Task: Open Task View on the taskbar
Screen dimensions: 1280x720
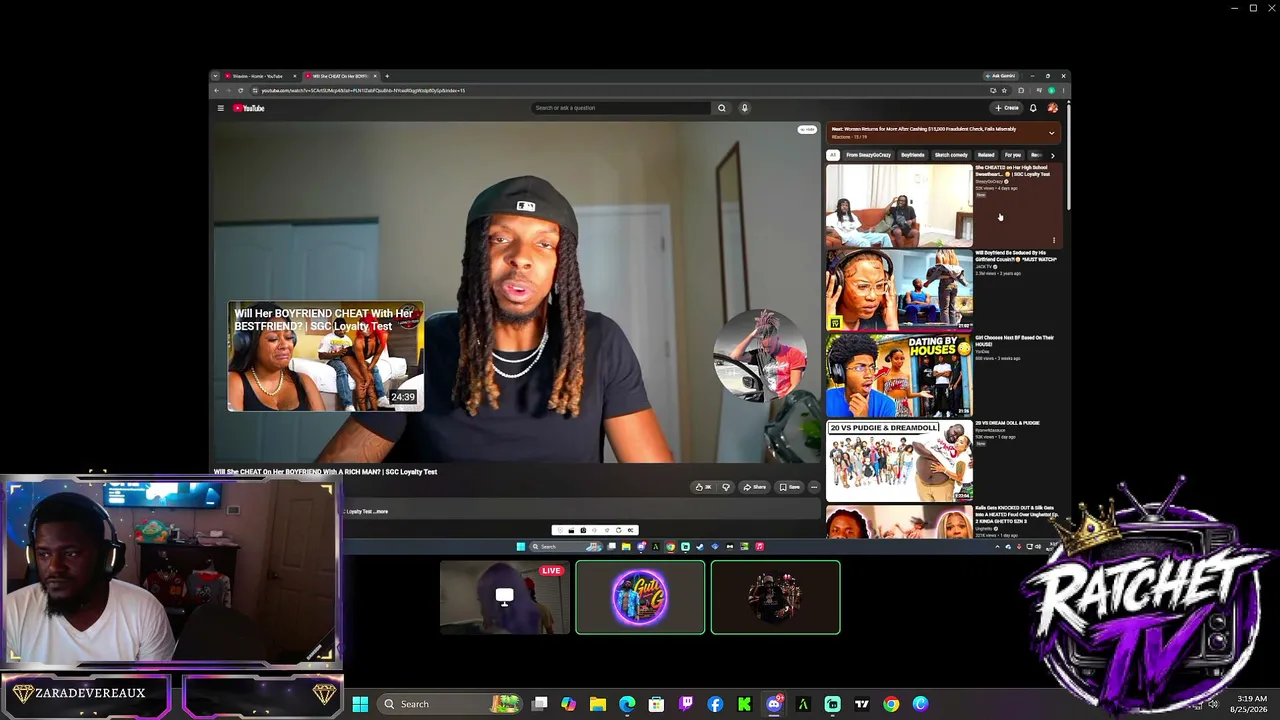Action: 540,704
